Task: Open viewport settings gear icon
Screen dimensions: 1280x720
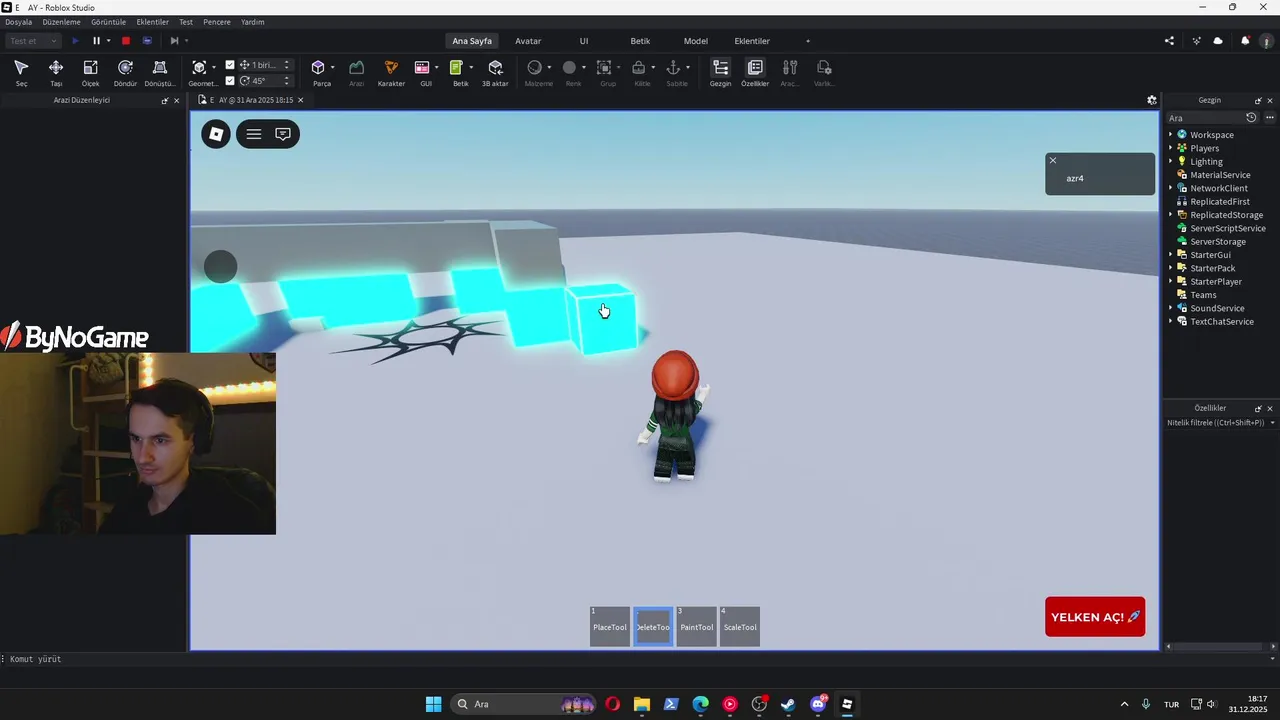Action: [1152, 100]
